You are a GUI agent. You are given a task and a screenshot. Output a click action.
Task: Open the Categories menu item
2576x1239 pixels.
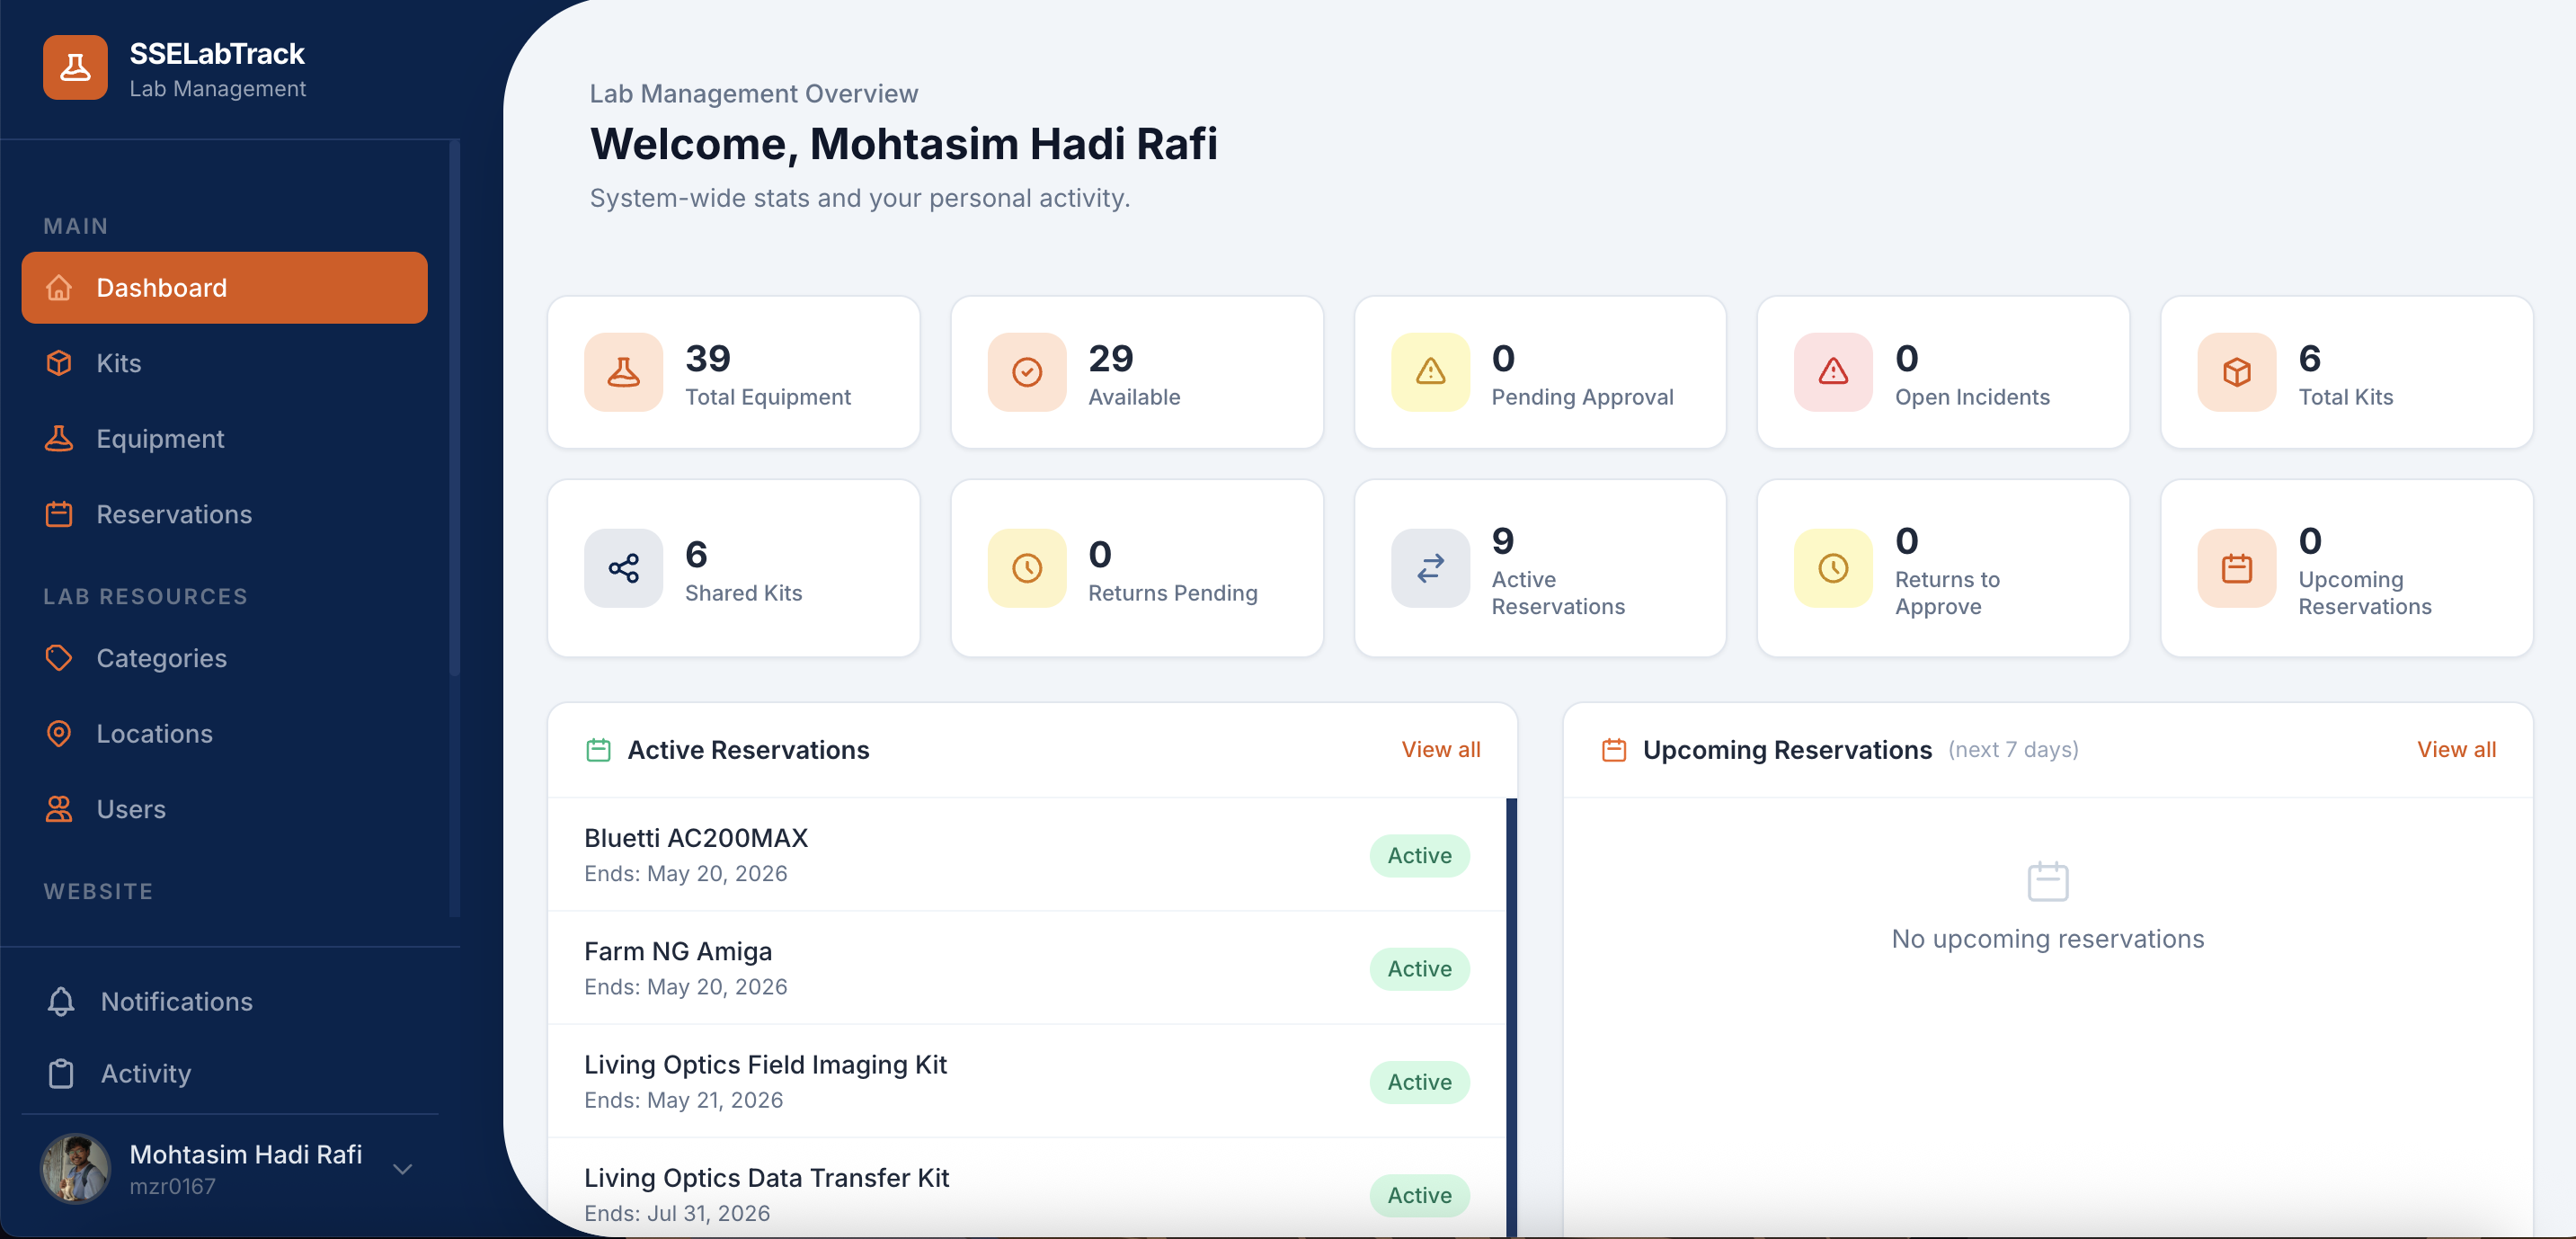pos(225,658)
